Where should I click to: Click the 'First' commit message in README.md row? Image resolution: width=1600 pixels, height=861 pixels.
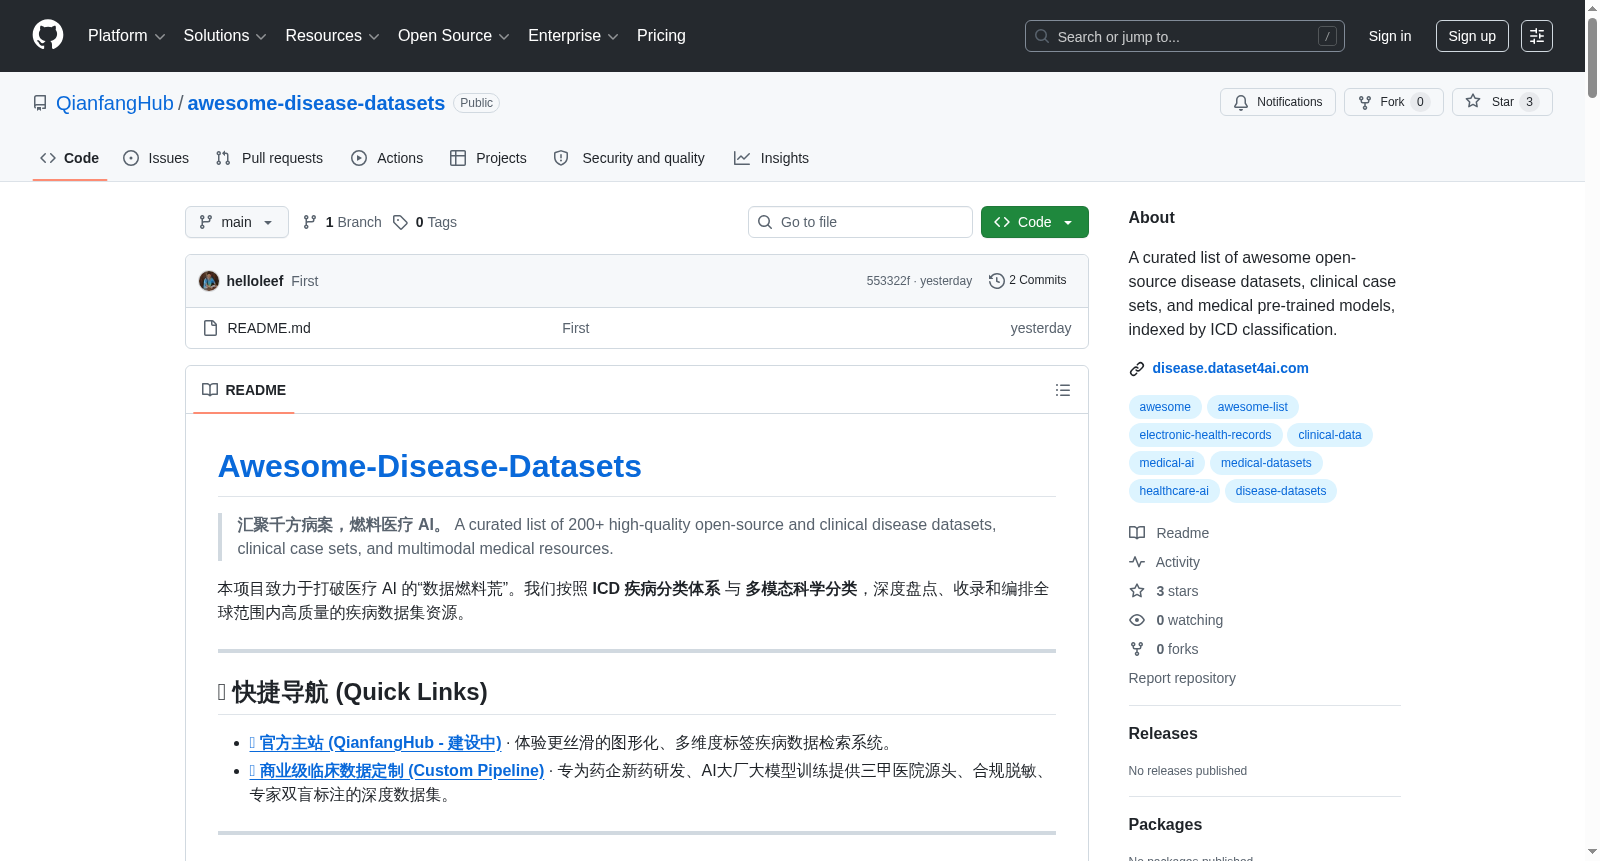tap(575, 328)
